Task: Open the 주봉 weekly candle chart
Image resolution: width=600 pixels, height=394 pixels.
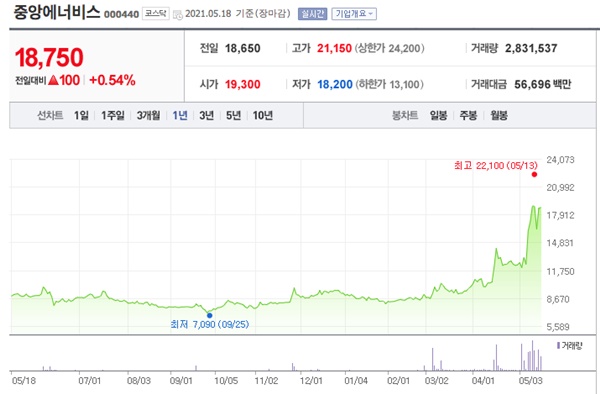Action: (468, 115)
